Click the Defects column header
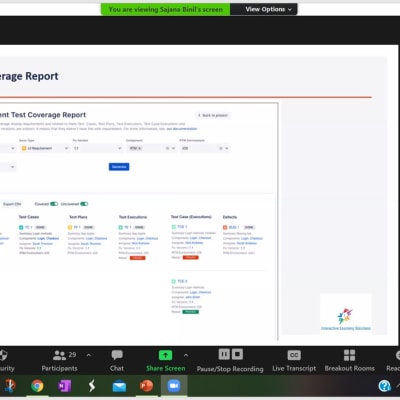Screen dimensions: 400x400 [230, 217]
